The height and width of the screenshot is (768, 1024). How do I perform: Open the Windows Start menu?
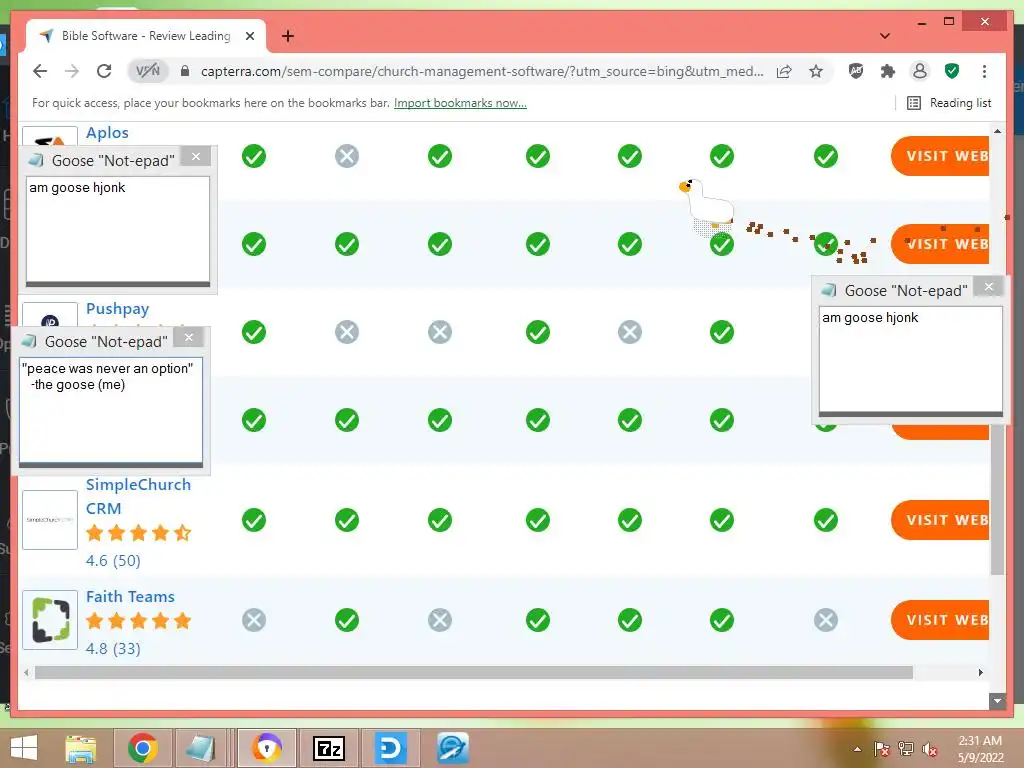(24, 748)
